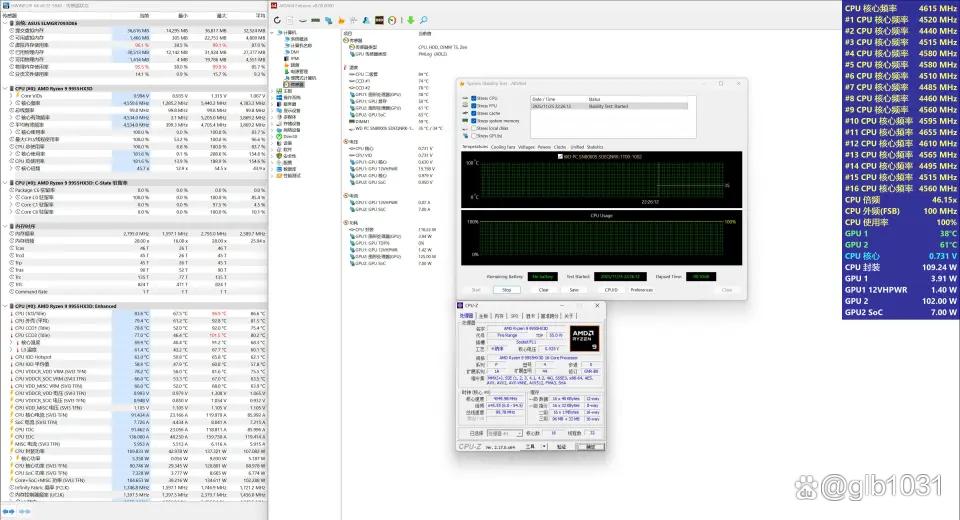Image resolution: width=960 pixels, height=520 pixels.
Task: Switch to the Cooling Fans tab
Action: click(503, 147)
